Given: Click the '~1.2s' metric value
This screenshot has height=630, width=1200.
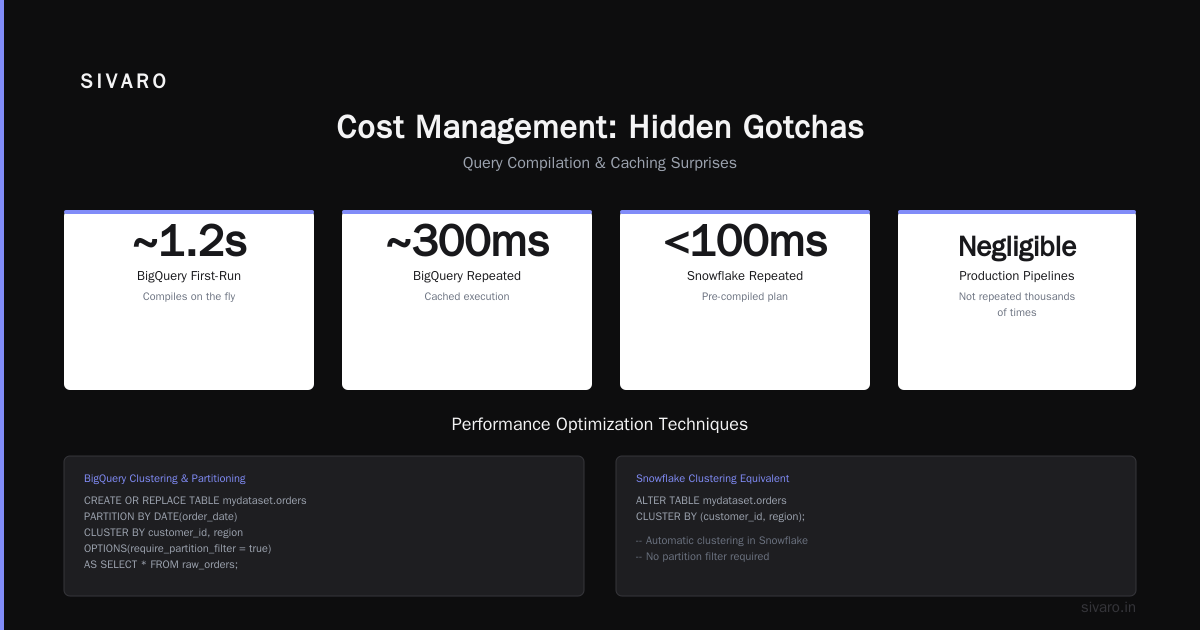Looking at the screenshot, I should coord(189,241).
